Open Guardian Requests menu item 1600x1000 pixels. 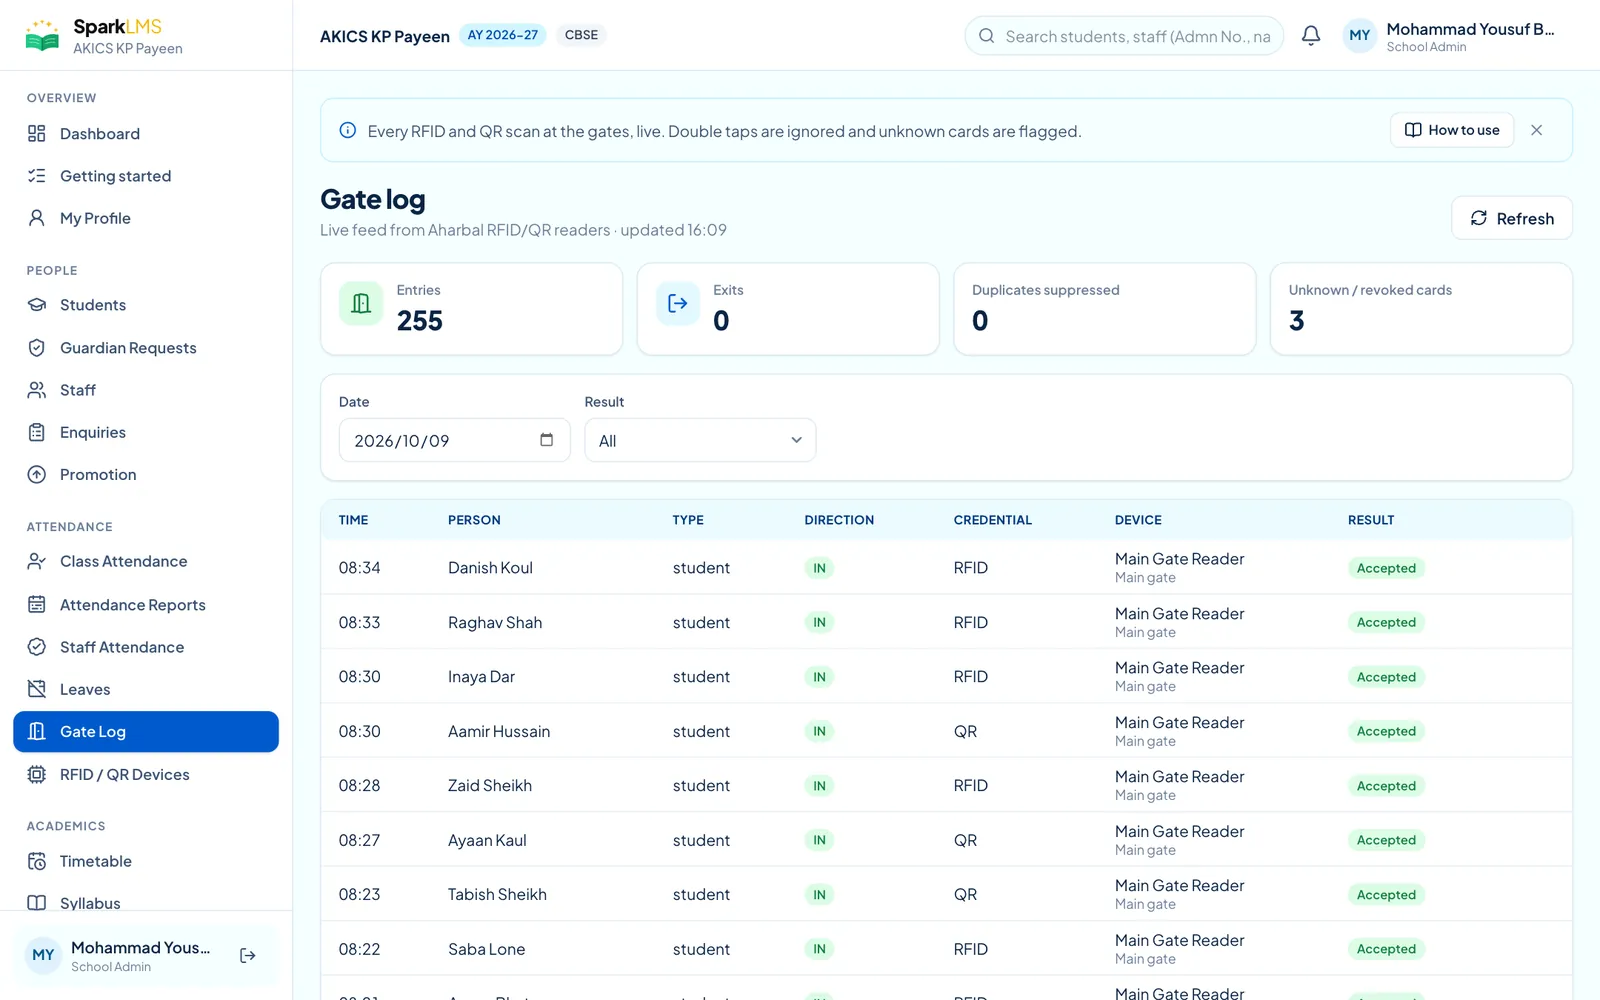146,348
